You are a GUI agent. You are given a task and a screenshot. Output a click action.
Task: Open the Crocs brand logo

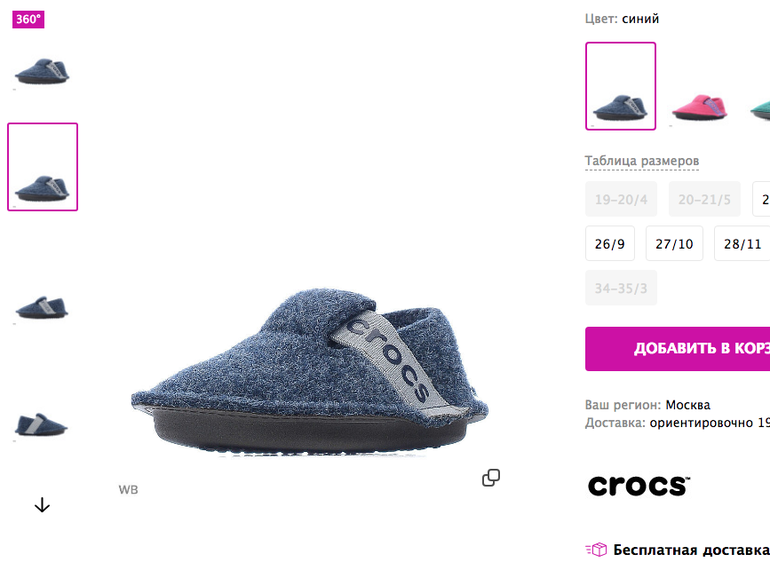click(638, 485)
